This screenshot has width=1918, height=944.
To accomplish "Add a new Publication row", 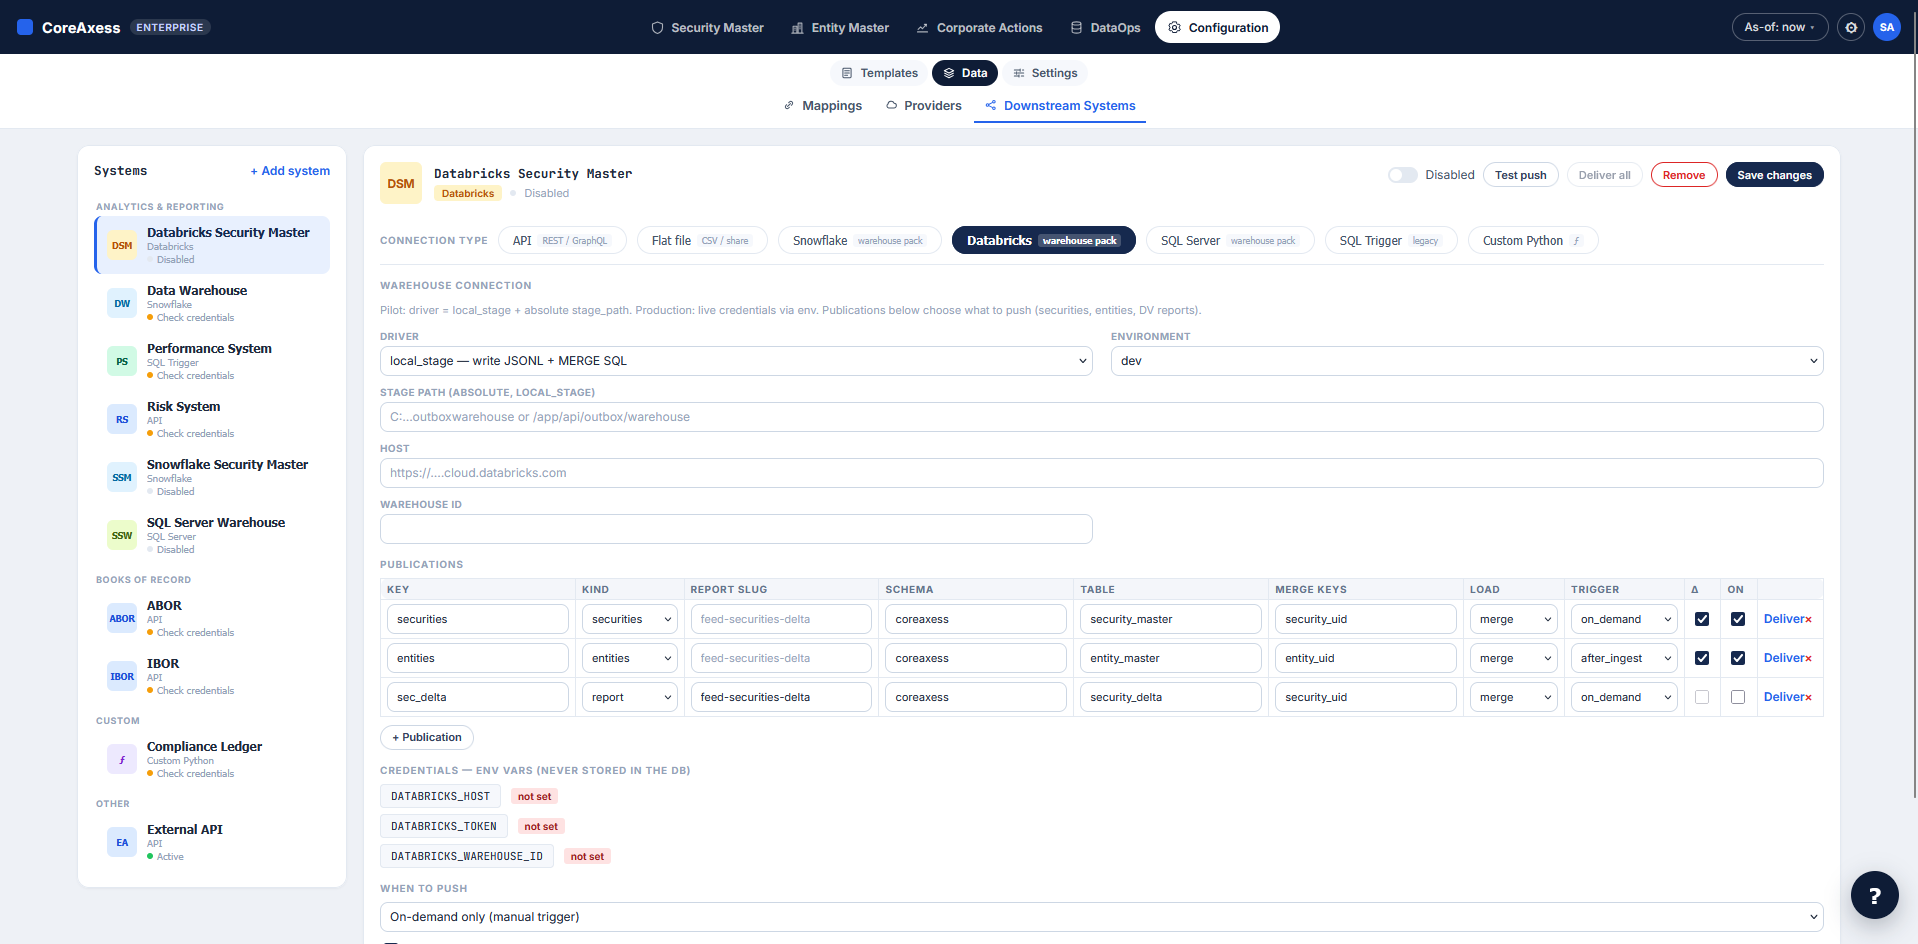I will tap(427, 738).
